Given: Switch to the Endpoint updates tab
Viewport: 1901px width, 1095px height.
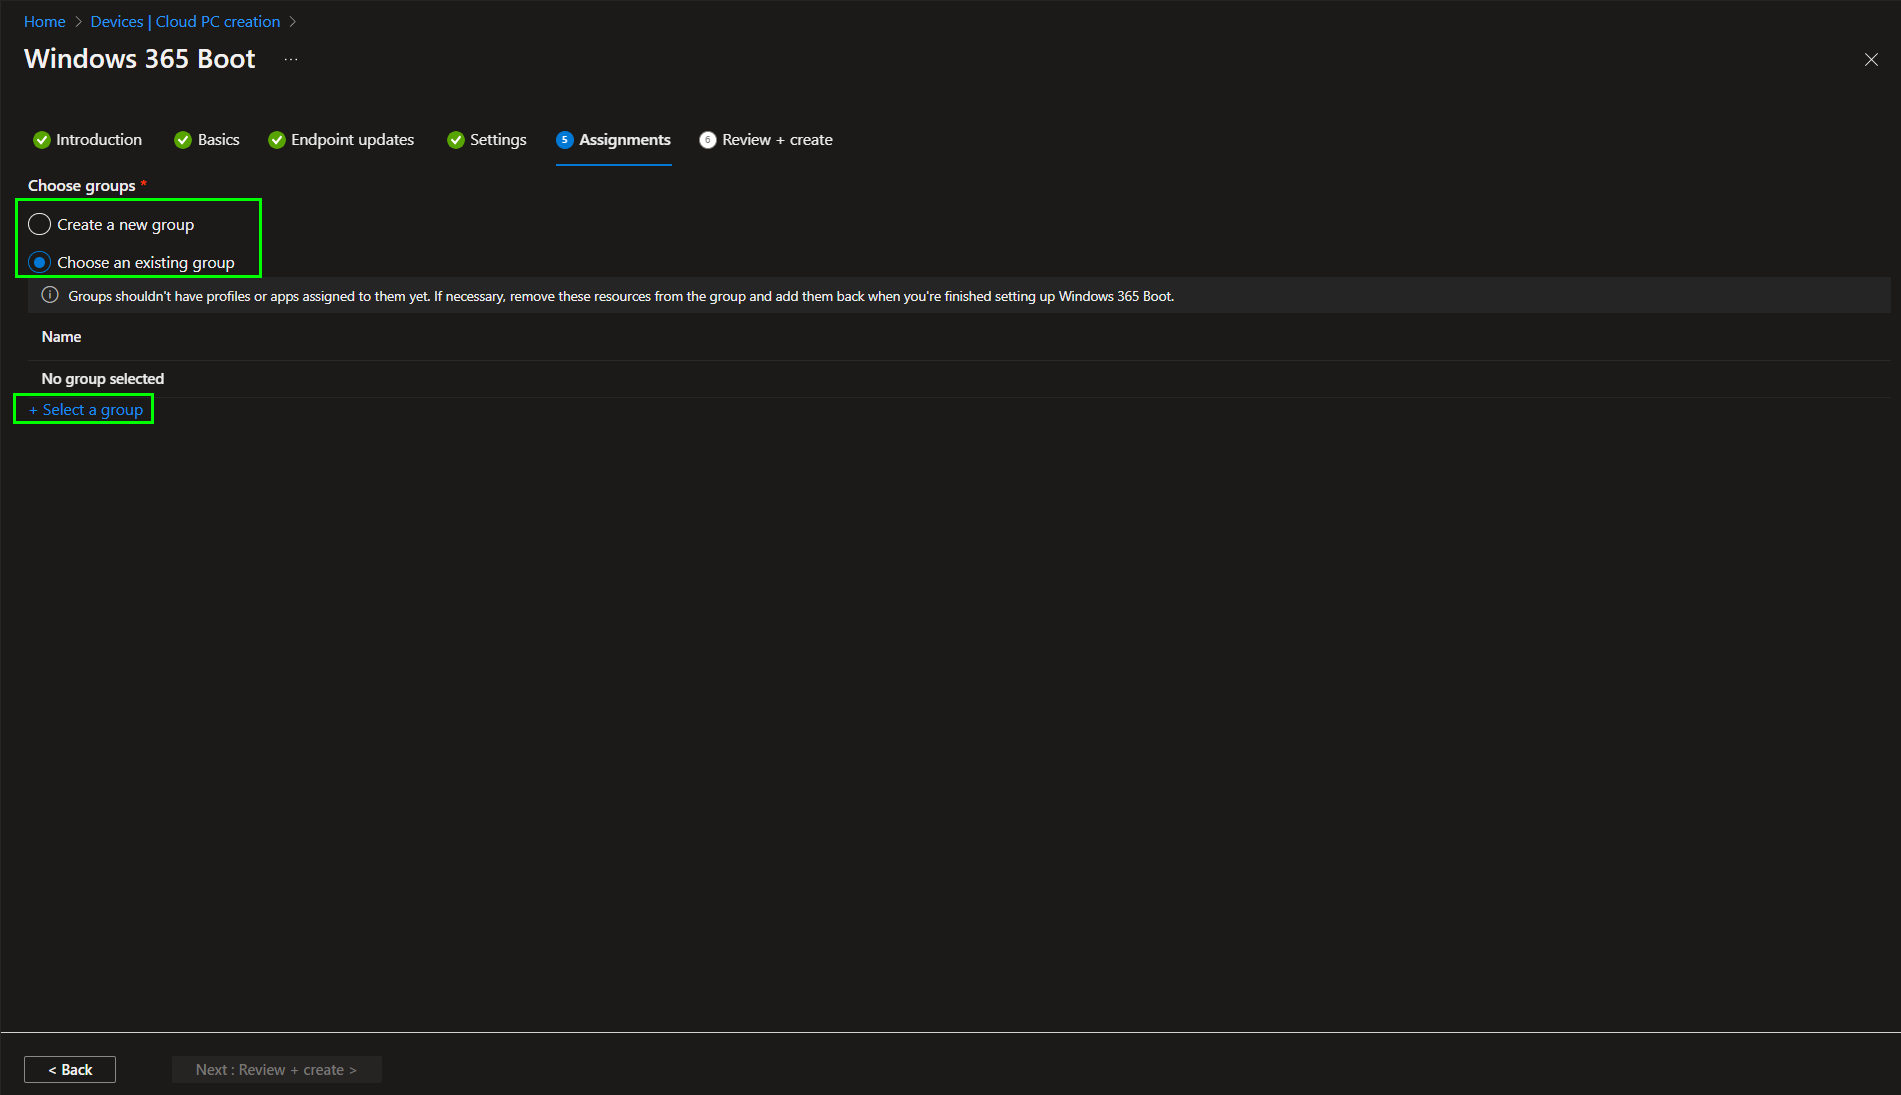Looking at the screenshot, I should [352, 140].
